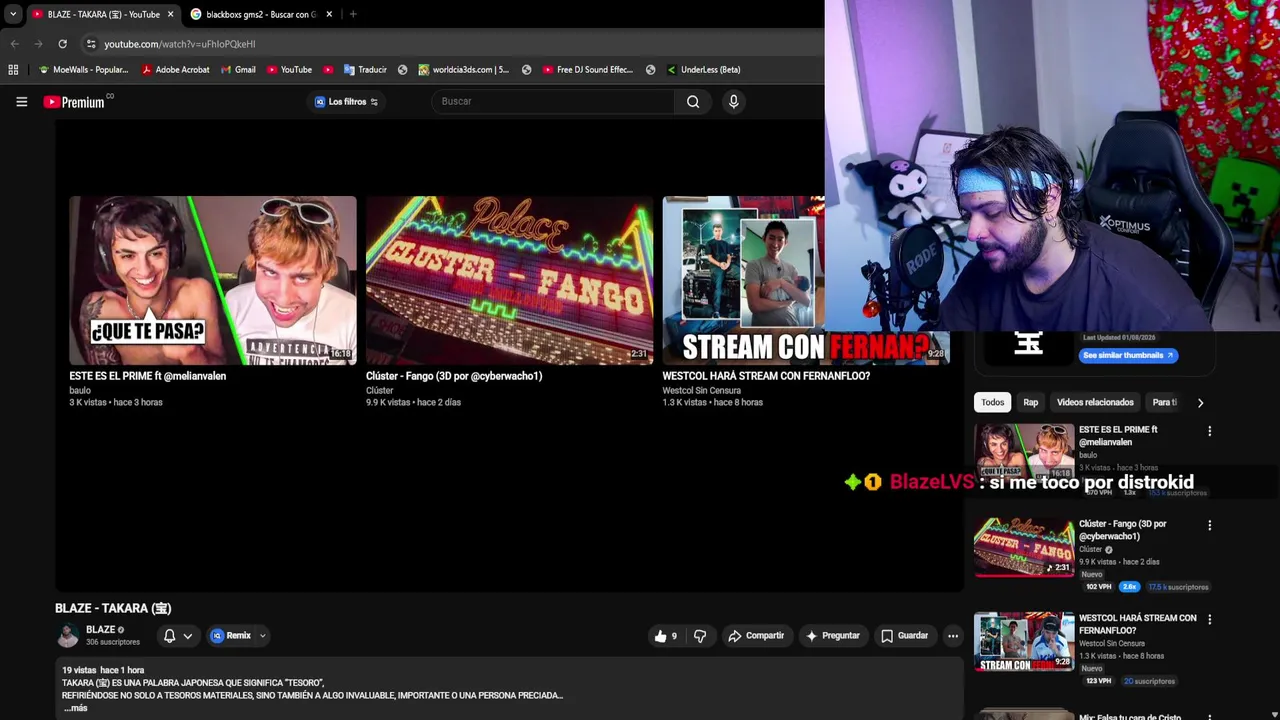Open worldcia3ds.com bookmark
Image resolution: width=1280 pixels, height=720 pixels.
tap(464, 70)
